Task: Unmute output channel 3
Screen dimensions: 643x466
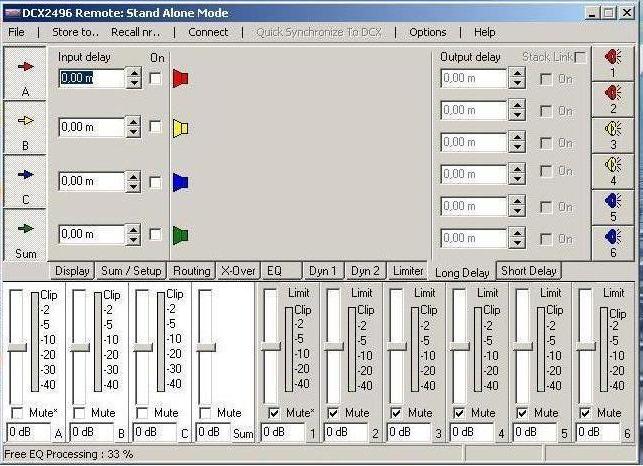Action: 396,413
